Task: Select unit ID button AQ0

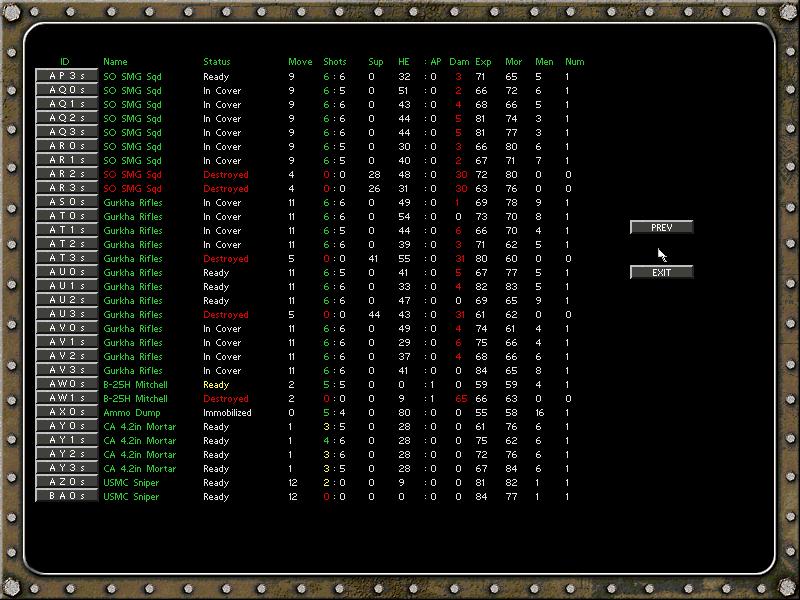Action: (66, 90)
